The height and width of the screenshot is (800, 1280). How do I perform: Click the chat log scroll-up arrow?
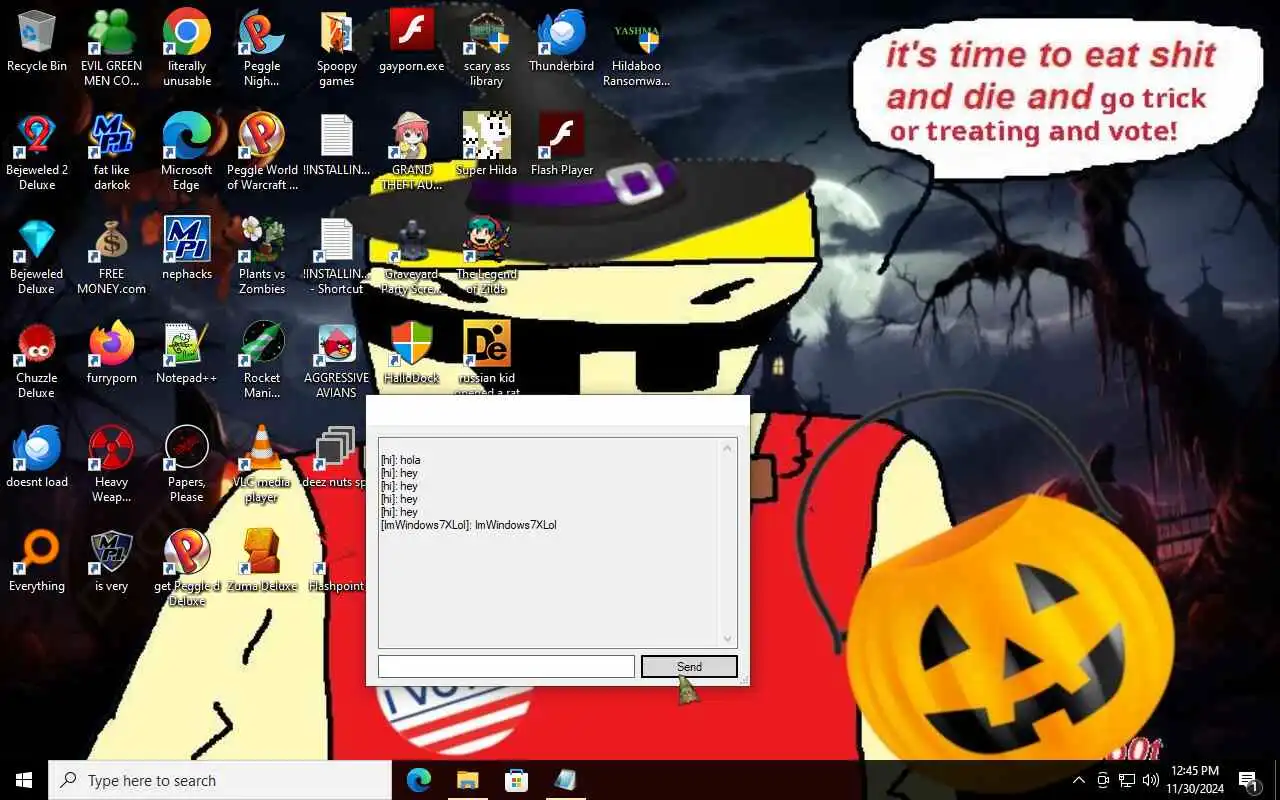point(727,448)
